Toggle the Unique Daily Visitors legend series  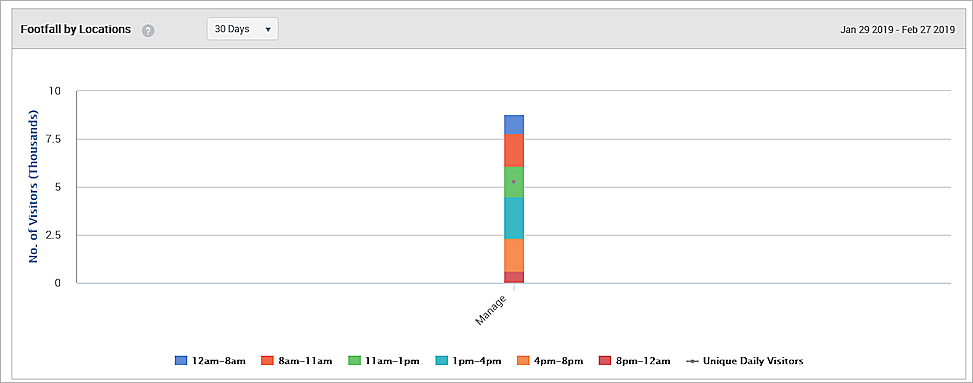pos(745,361)
